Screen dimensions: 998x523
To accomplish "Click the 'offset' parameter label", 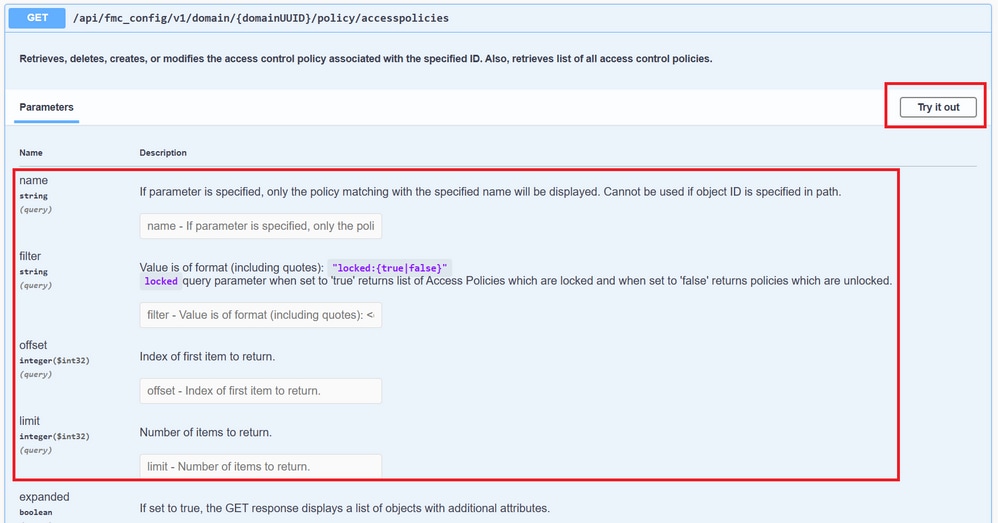I will pyautogui.click(x=33, y=345).
